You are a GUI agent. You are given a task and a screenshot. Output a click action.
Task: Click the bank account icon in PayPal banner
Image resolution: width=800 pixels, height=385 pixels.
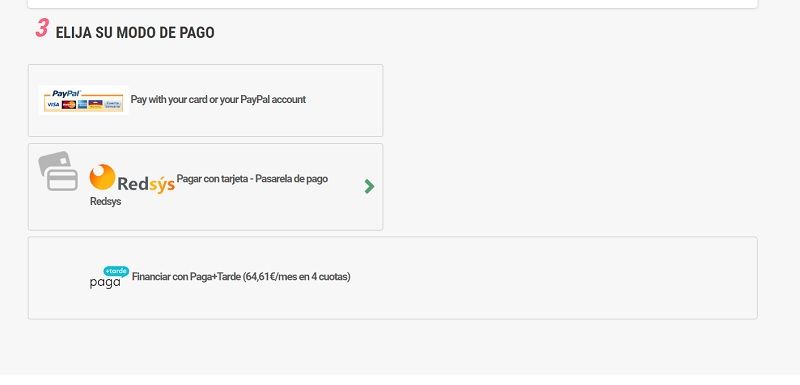(113, 105)
